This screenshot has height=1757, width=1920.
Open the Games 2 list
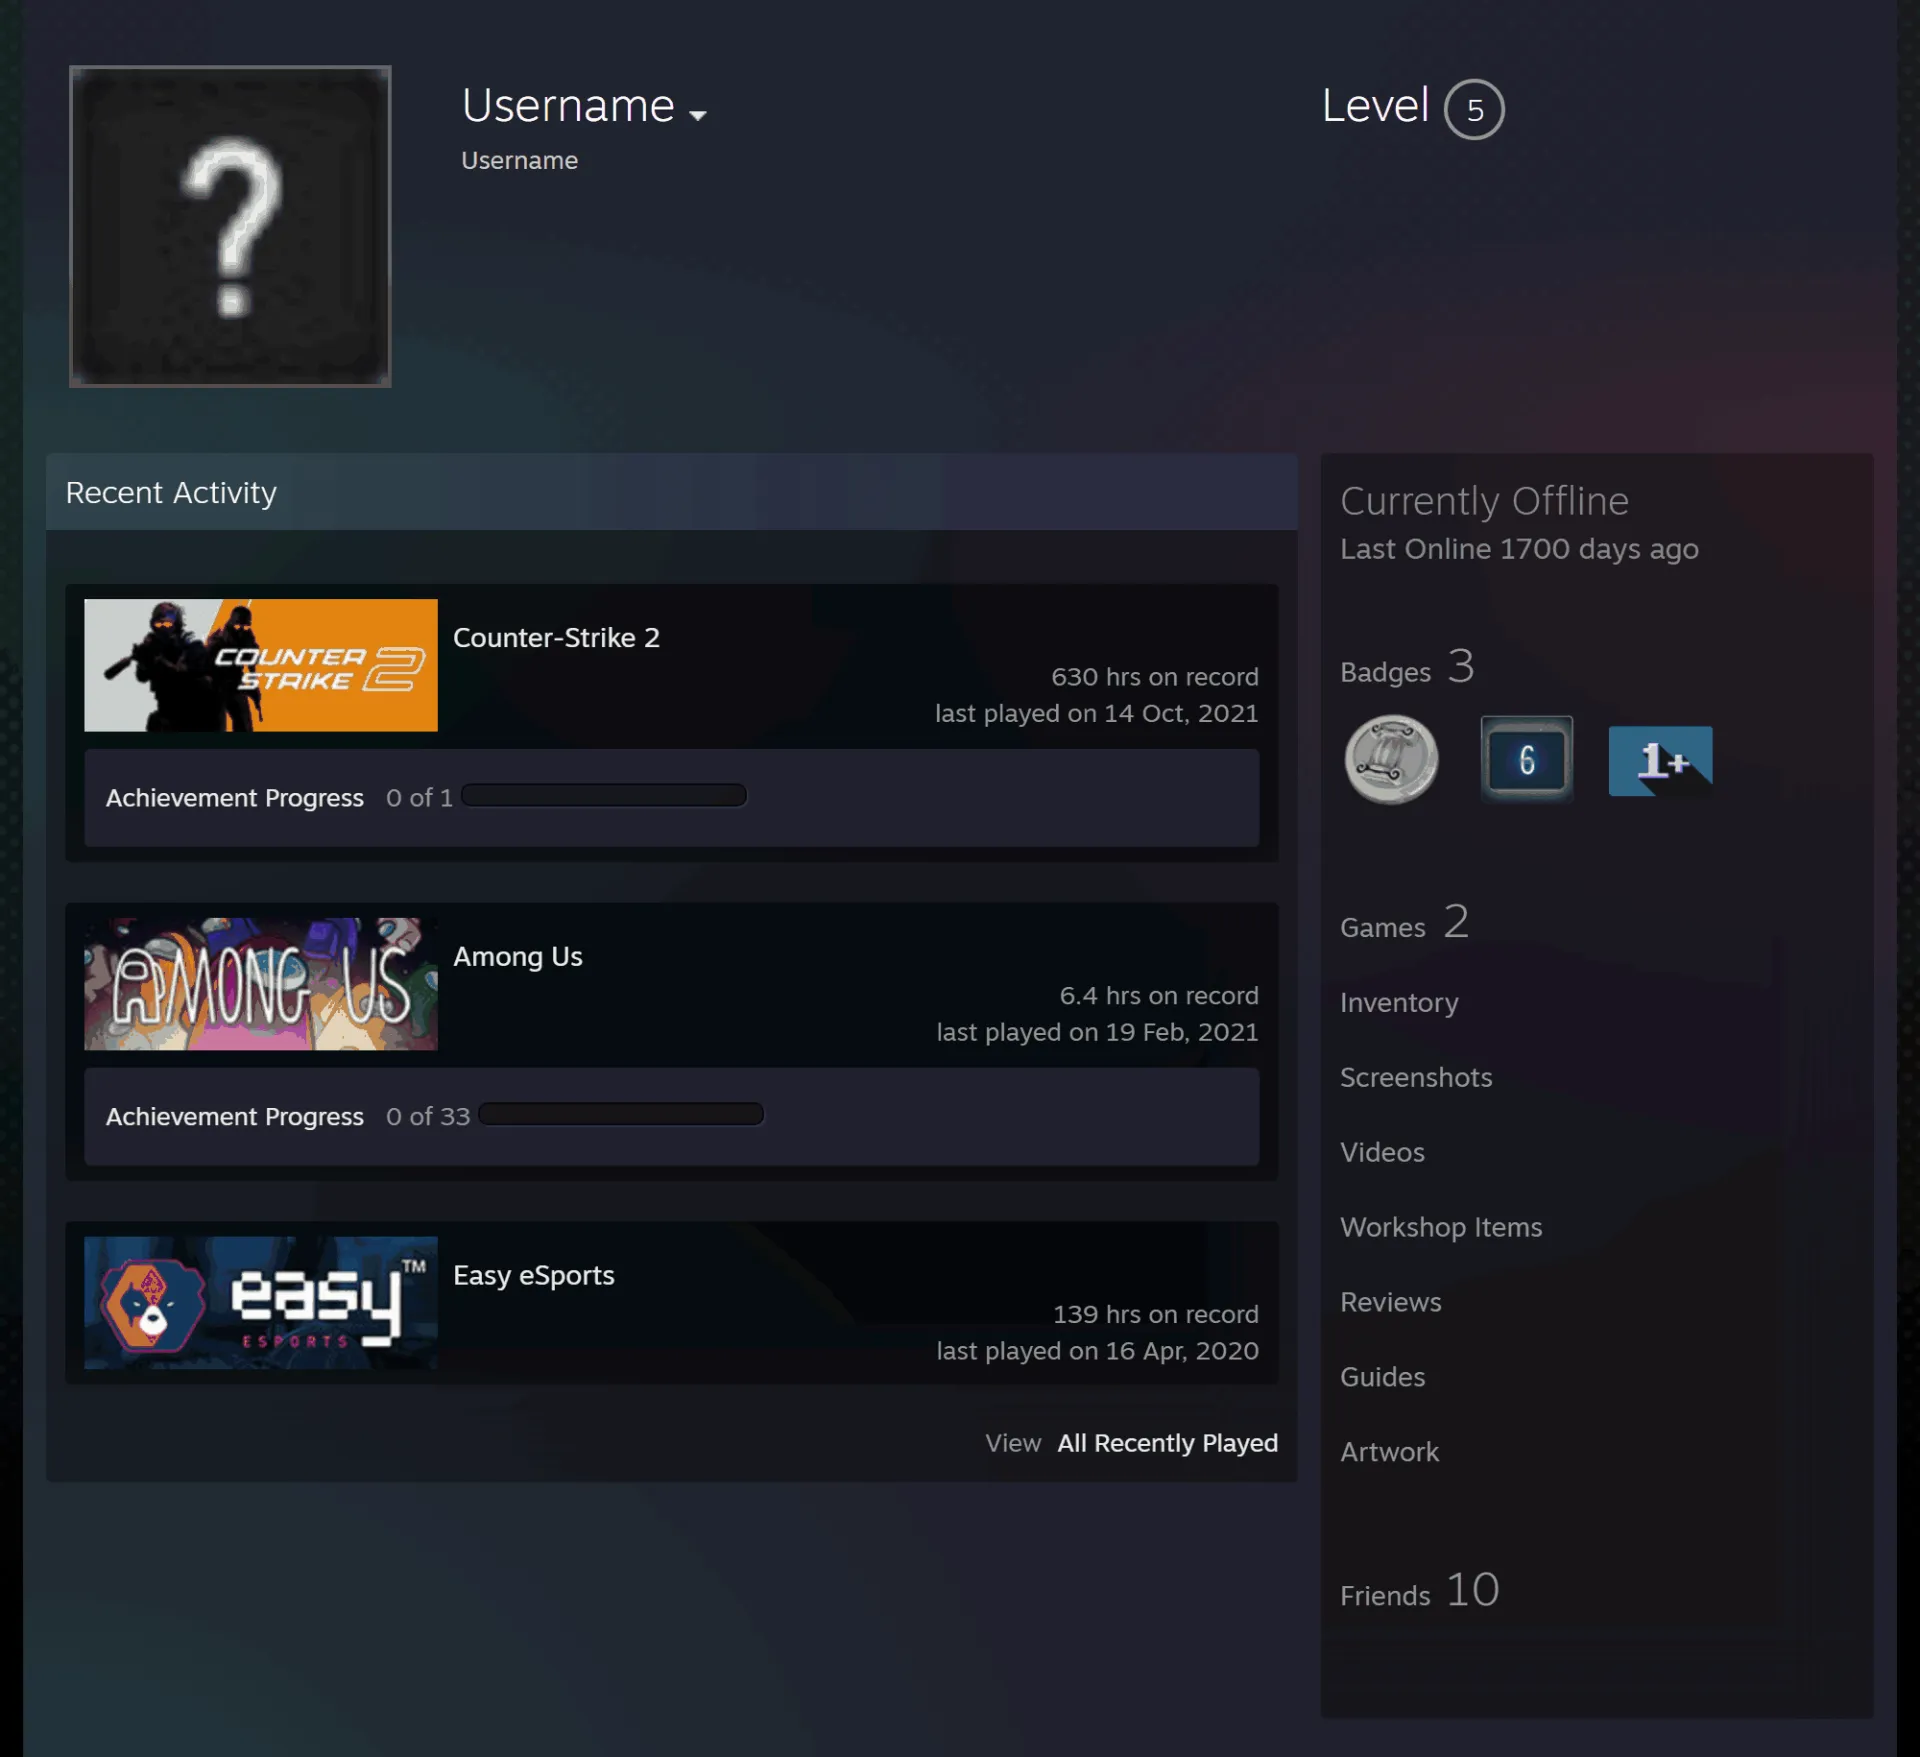(1404, 923)
